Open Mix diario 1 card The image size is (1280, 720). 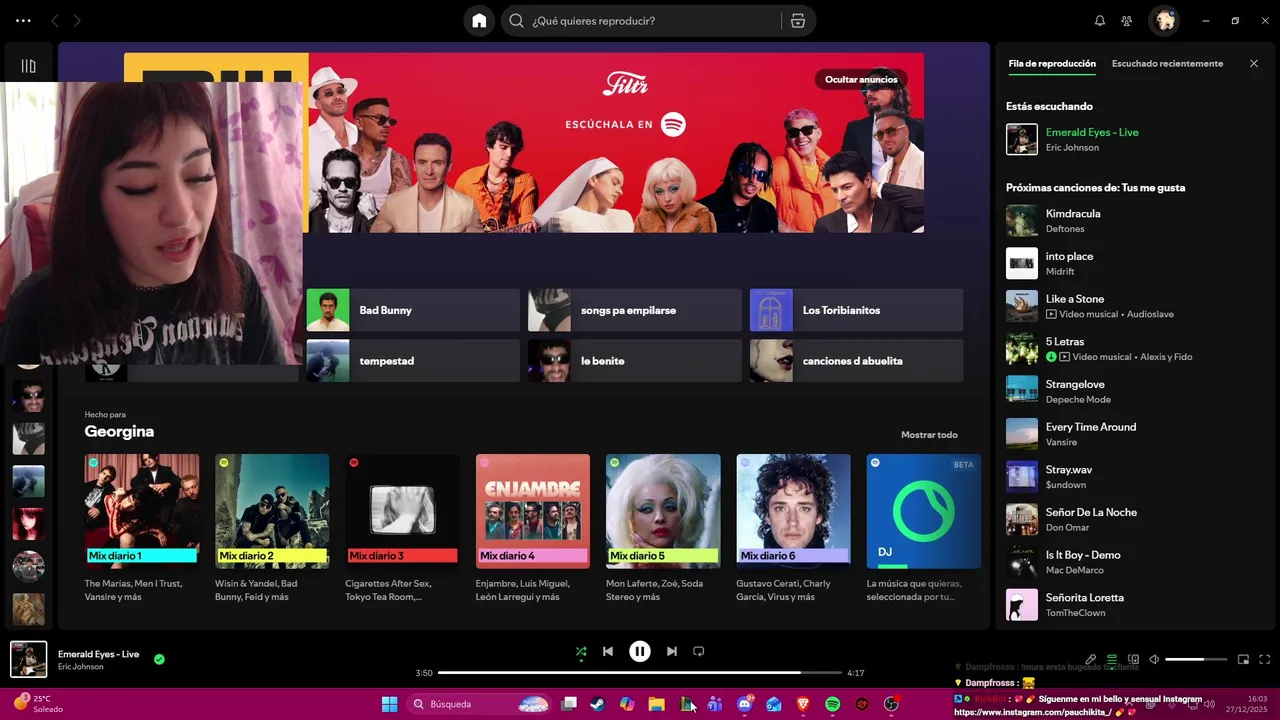tap(142, 528)
